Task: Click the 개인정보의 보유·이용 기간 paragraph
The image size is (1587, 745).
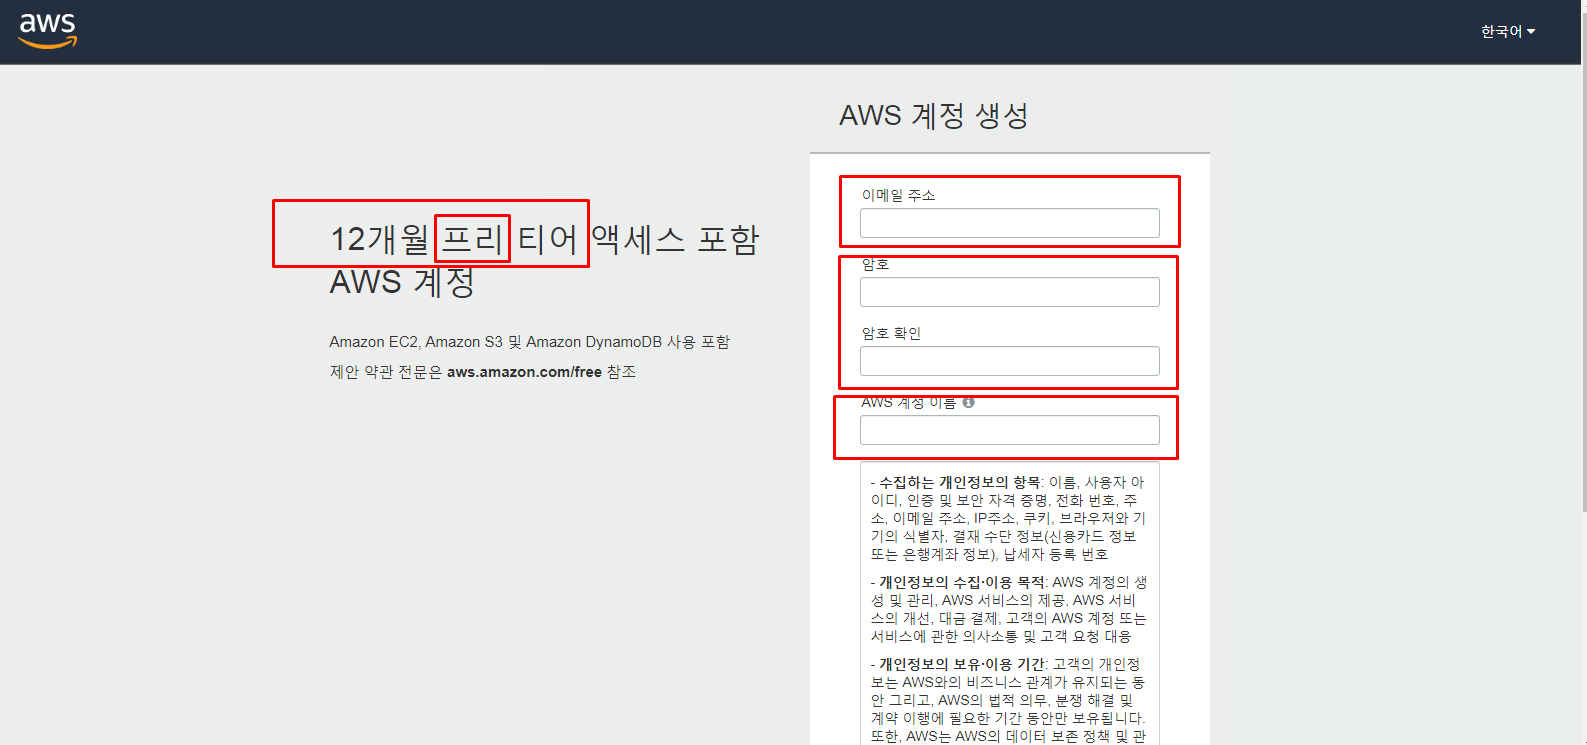Action: coord(1009,700)
